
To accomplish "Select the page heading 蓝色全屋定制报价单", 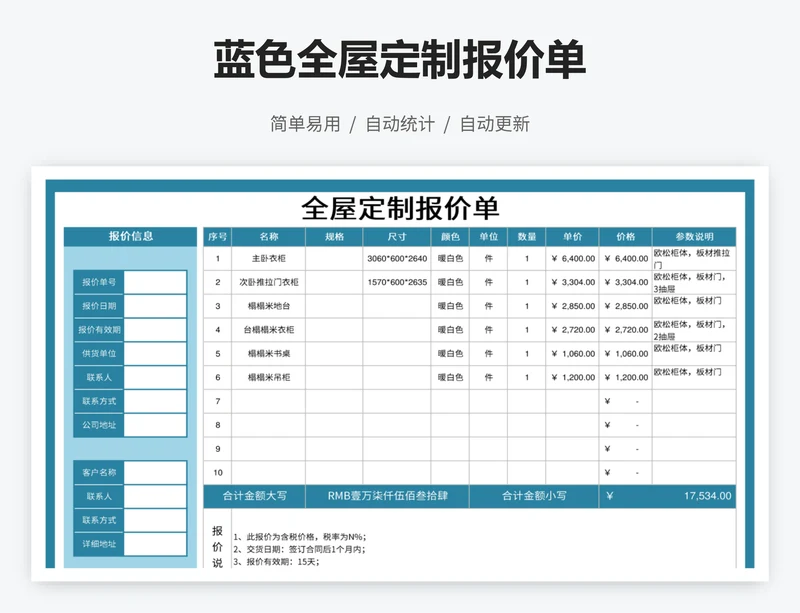I will pyautogui.click(x=399, y=60).
